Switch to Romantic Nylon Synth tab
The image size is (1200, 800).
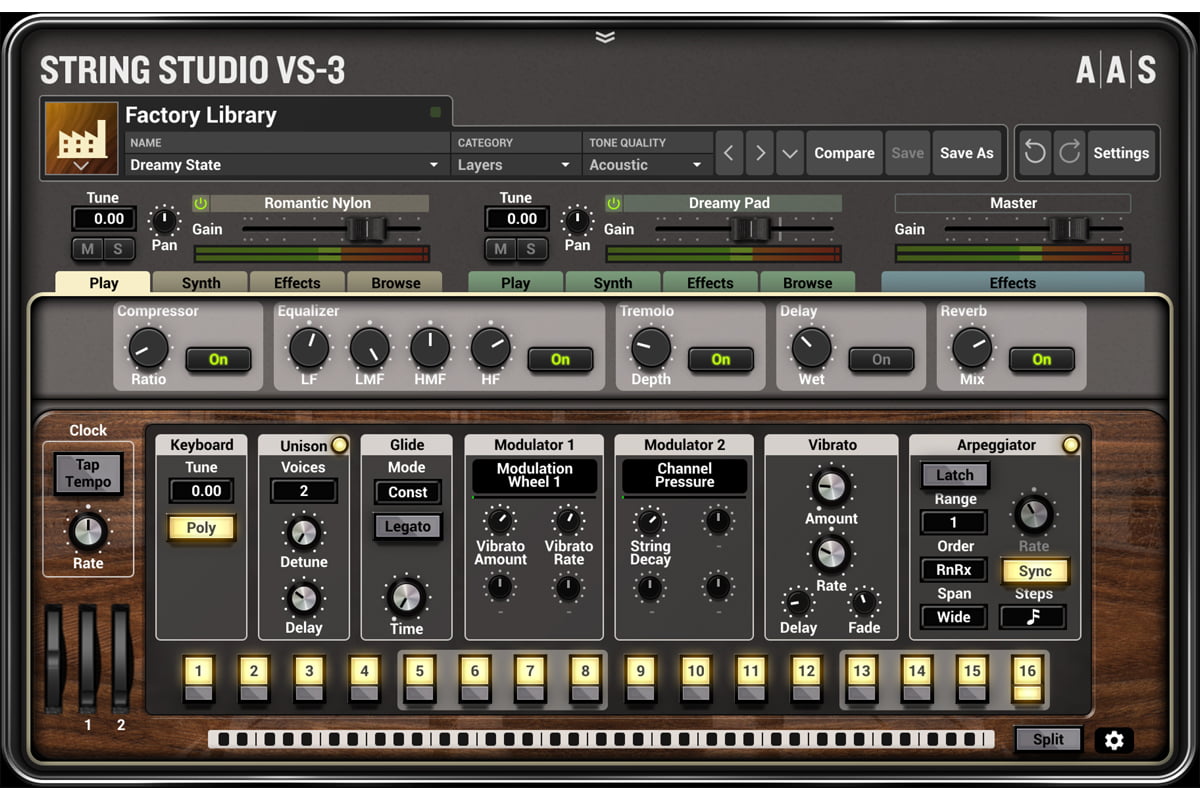tap(200, 283)
